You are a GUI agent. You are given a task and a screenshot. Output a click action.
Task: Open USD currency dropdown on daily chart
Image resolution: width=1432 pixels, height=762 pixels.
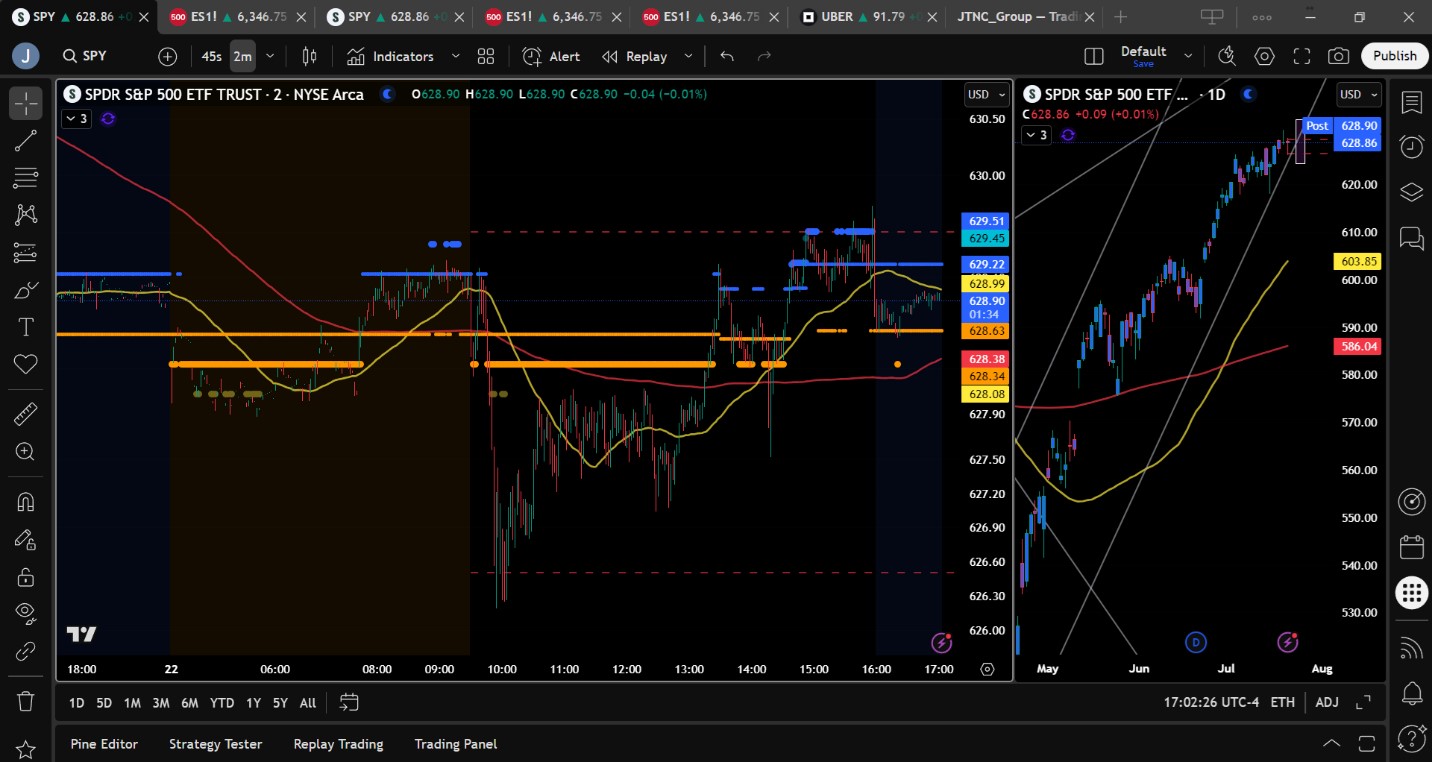(1359, 95)
